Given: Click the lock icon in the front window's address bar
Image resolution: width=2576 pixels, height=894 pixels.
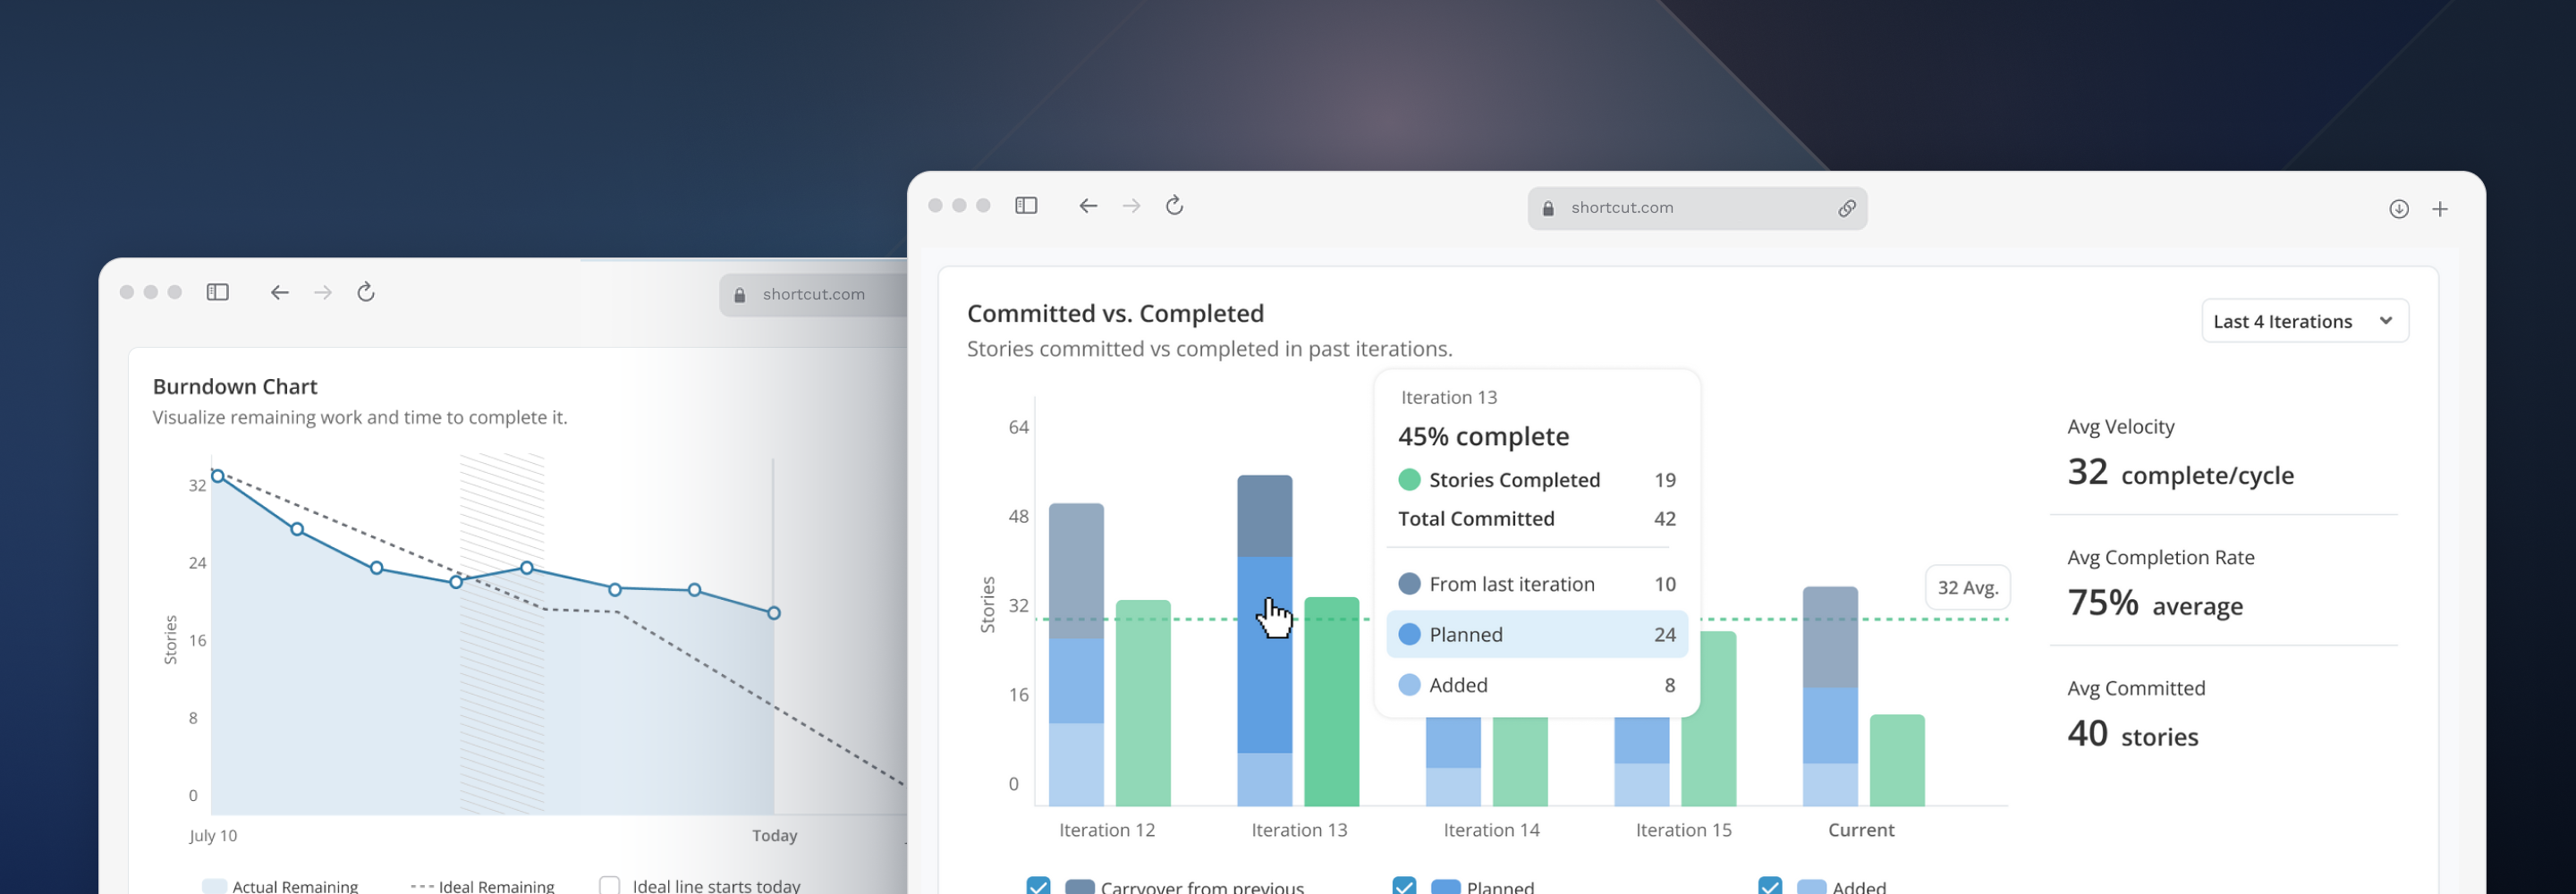Looking at the screenshot, I should [1548, 208].
